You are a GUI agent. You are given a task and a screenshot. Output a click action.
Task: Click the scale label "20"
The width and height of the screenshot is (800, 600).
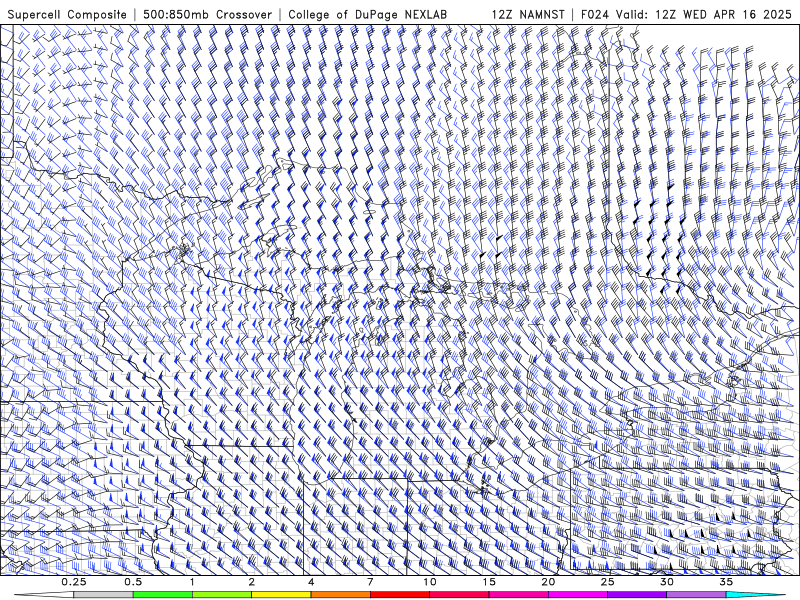pos(548,582)
